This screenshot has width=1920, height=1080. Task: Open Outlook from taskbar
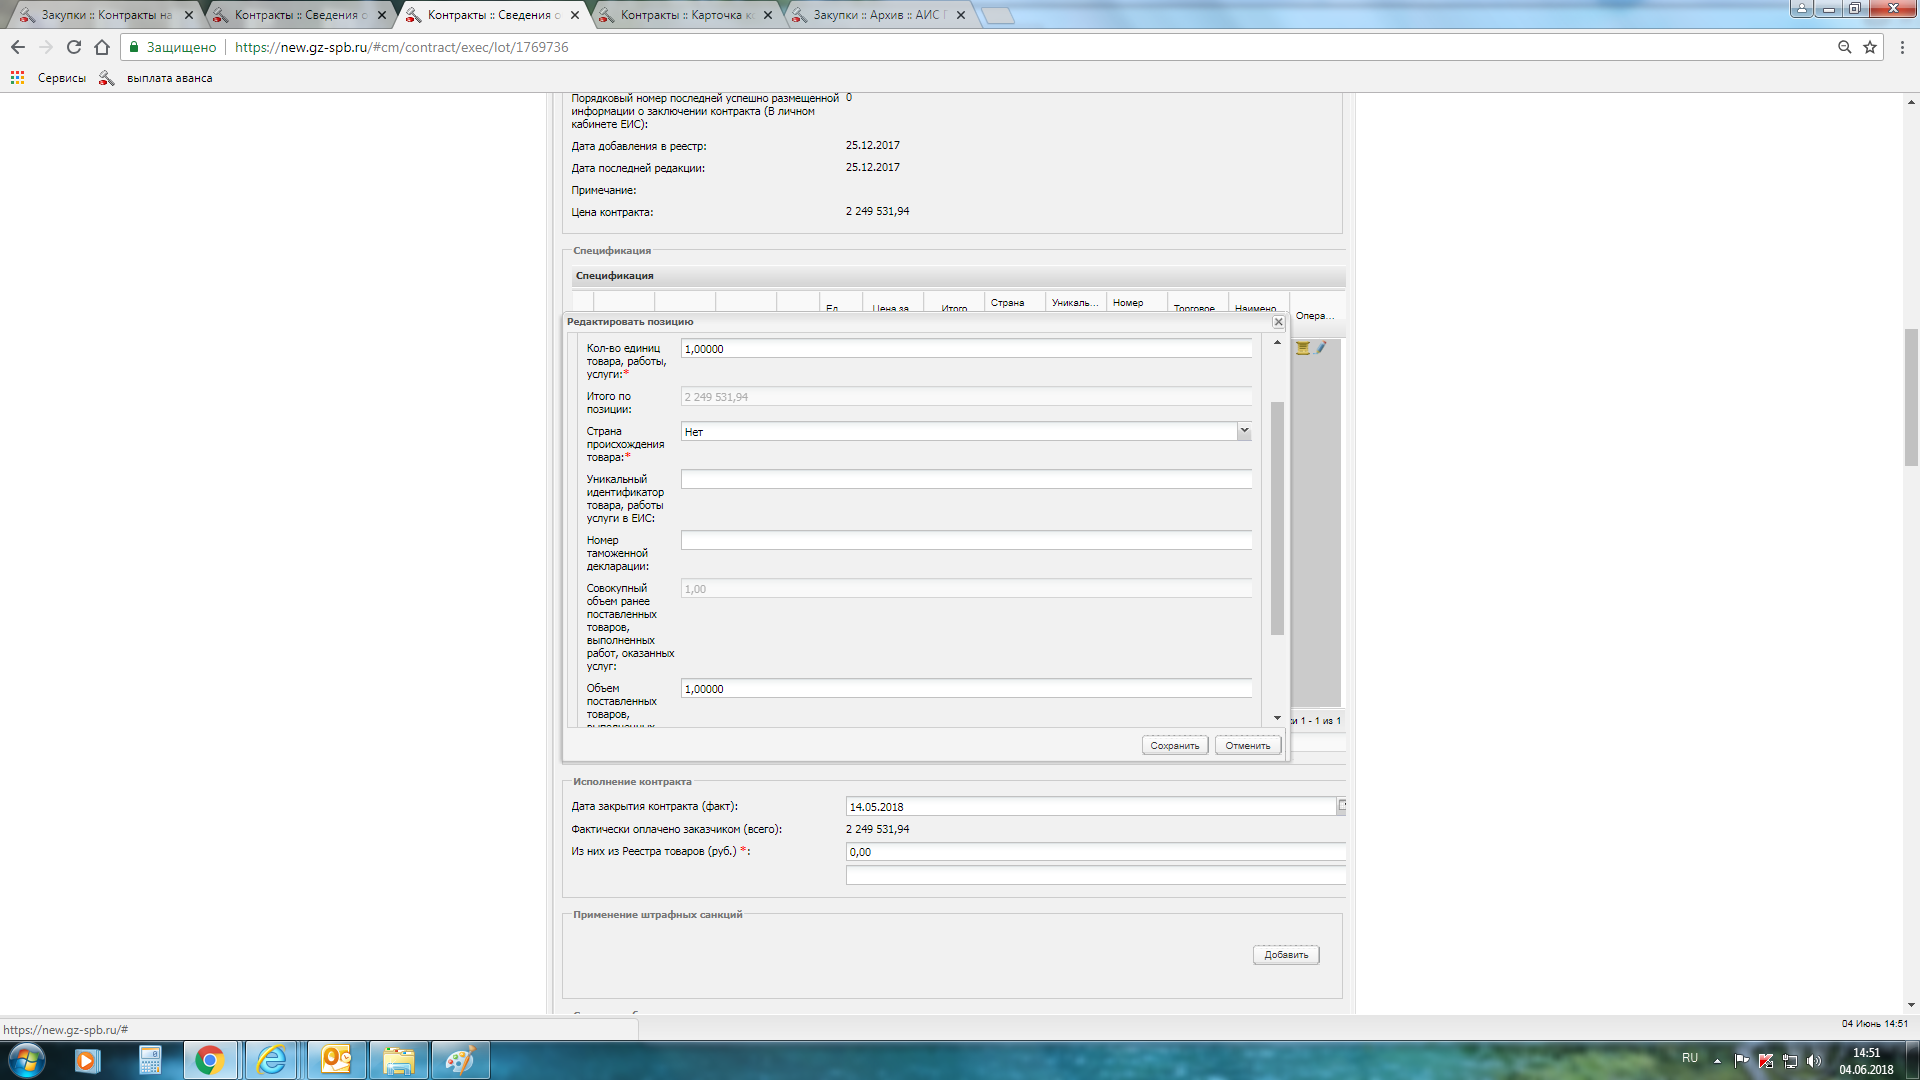click(336, 1060)
